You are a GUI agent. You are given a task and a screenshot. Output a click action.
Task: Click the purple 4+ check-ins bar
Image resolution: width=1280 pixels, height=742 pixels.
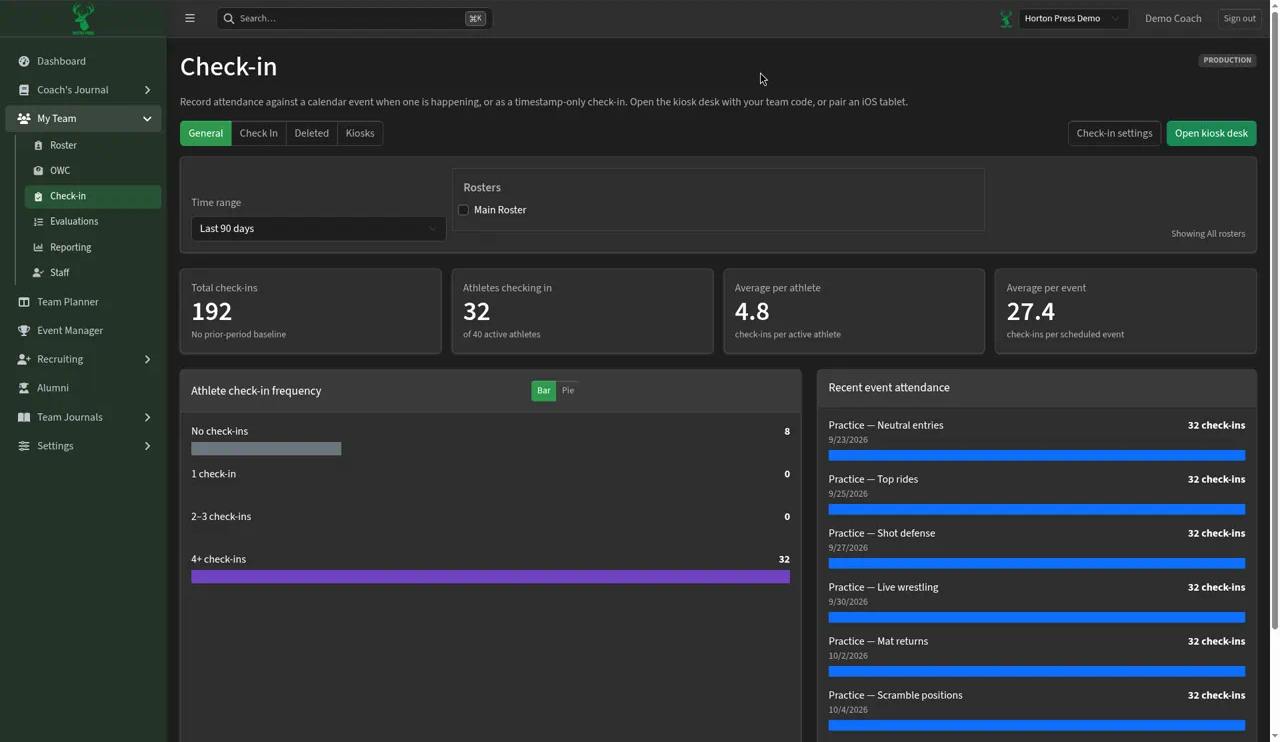(490, 577)
